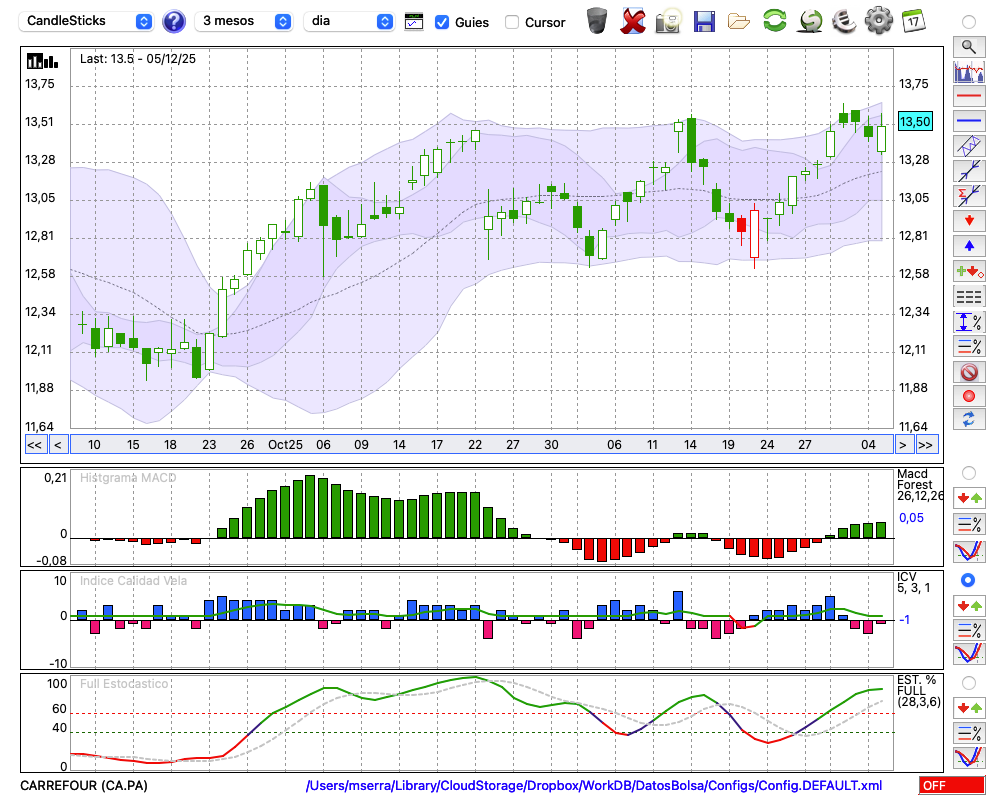This screenshot has height=800, width=1000.
Task: Click the blue floppy disk save icon
Action: 704,21
